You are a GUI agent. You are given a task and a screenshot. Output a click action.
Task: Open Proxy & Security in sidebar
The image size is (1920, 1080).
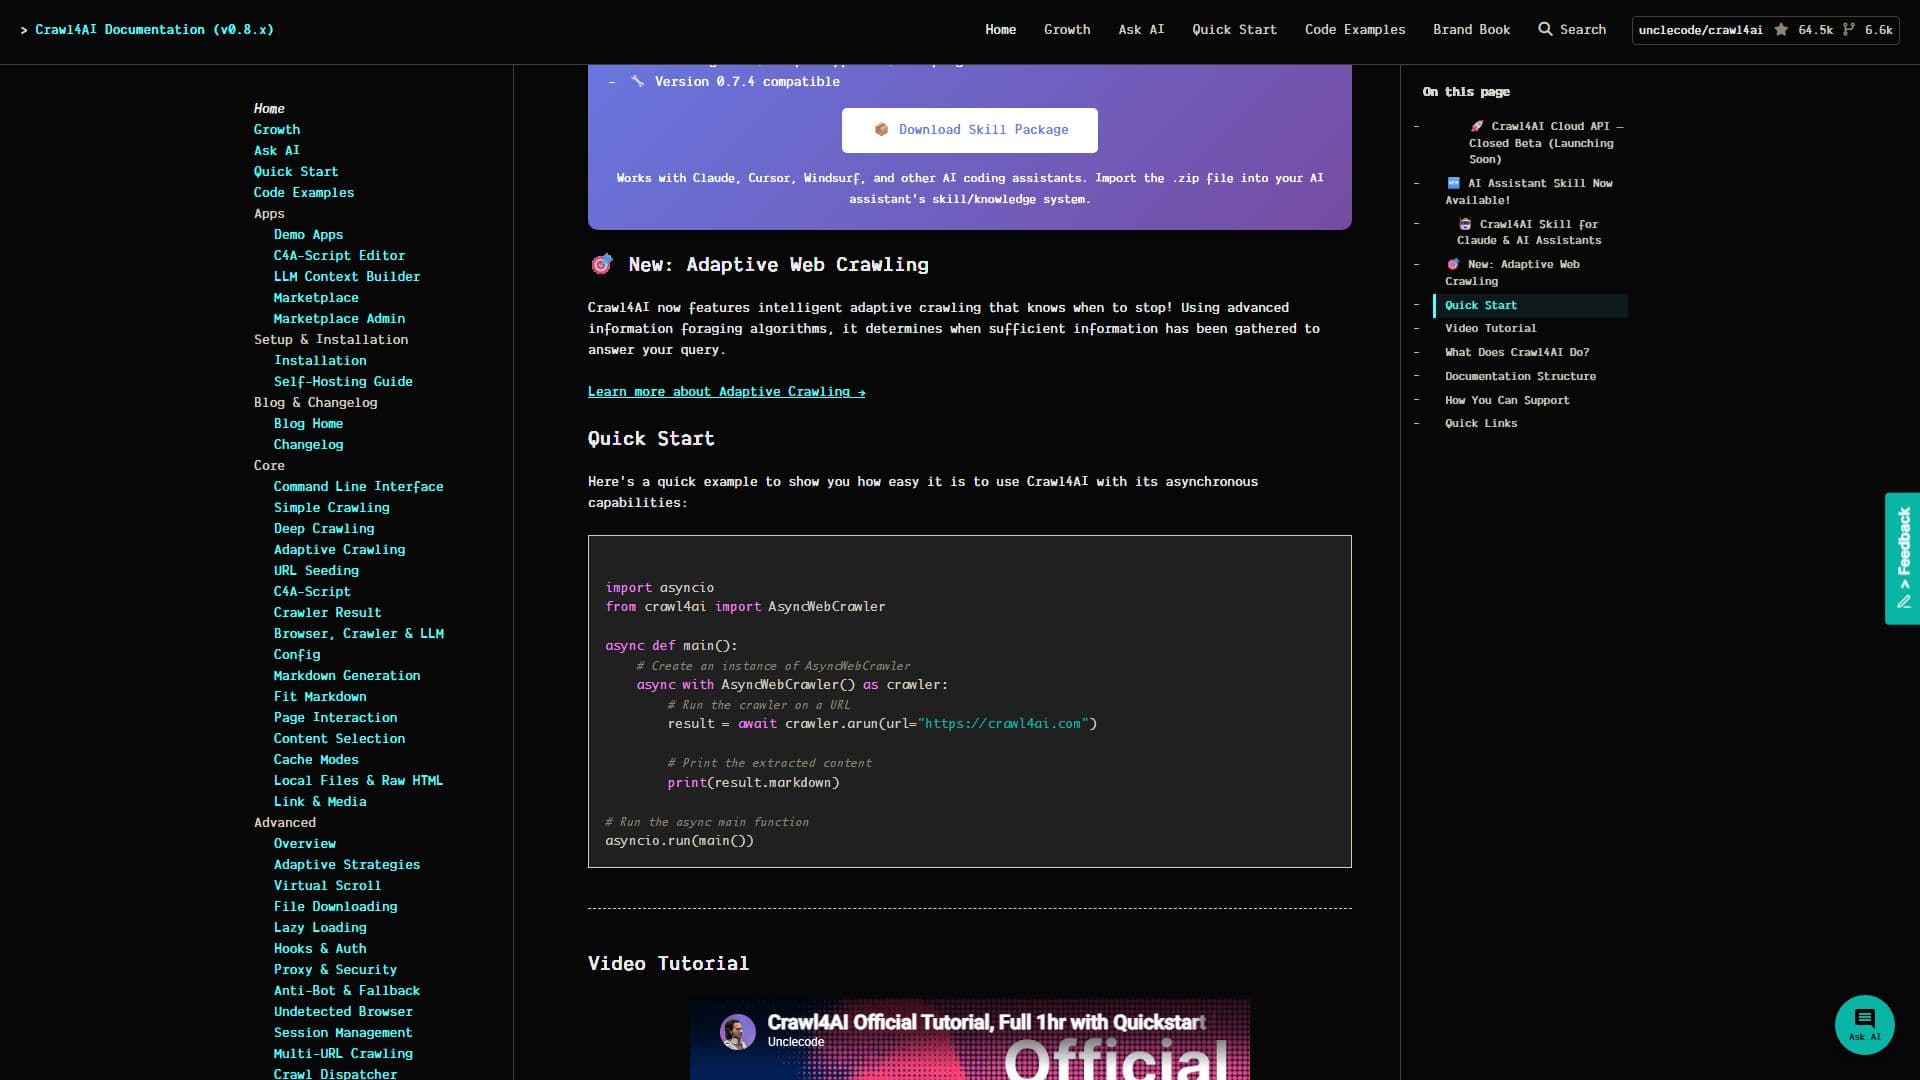[335, 969]
